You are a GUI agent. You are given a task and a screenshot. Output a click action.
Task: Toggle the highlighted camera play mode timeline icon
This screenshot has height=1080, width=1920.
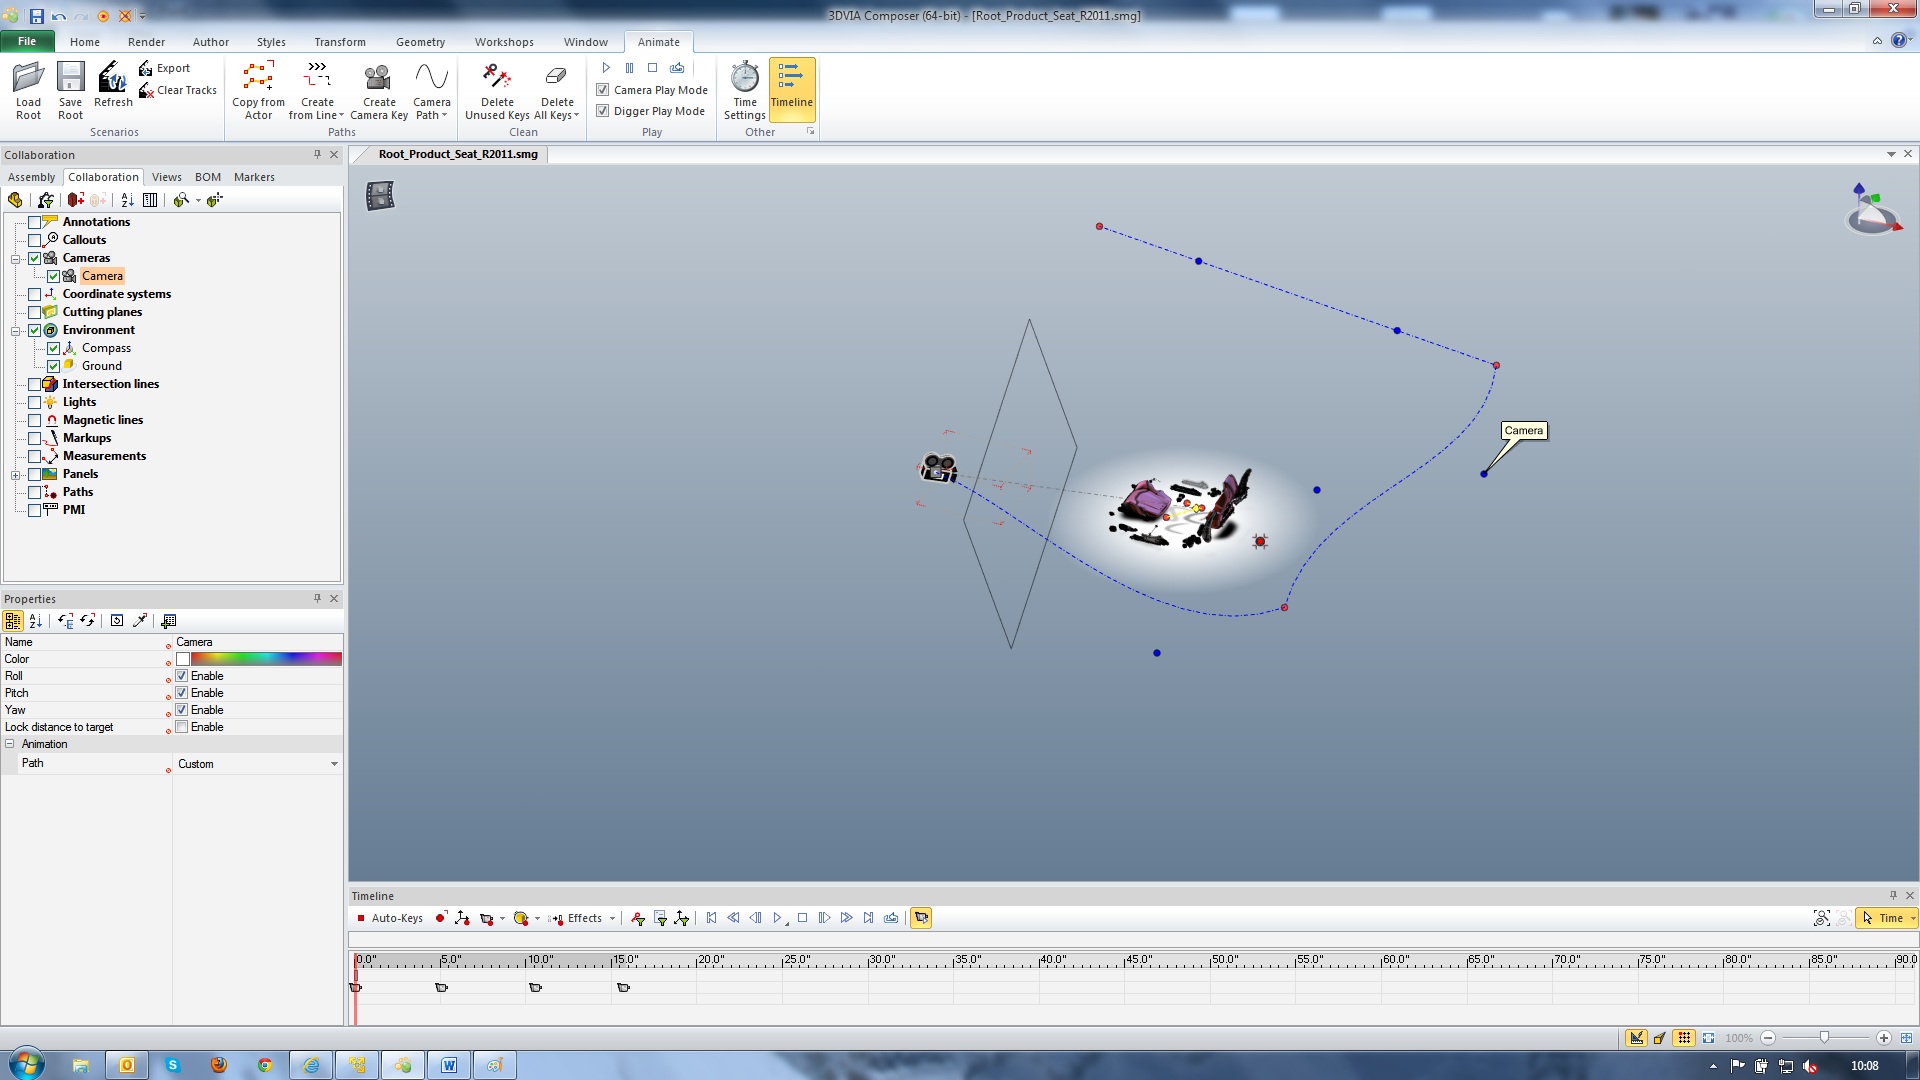(921, 918)
